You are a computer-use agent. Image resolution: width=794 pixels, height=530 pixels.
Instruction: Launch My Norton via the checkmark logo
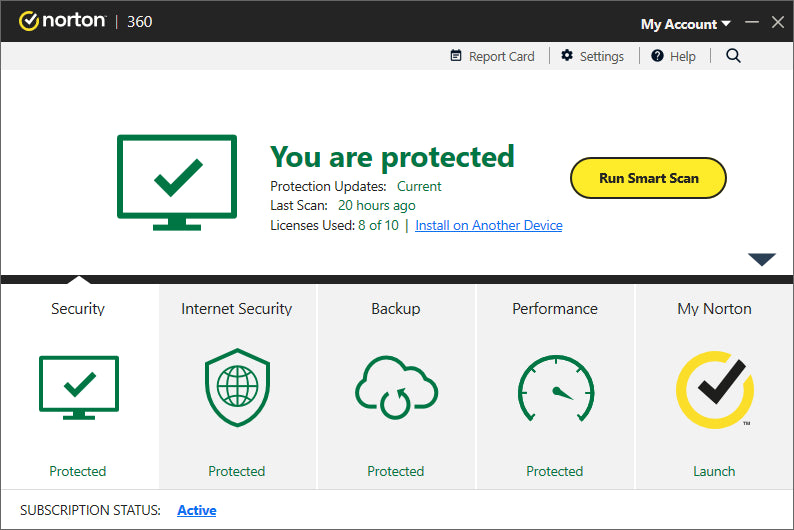coord(714,388)
